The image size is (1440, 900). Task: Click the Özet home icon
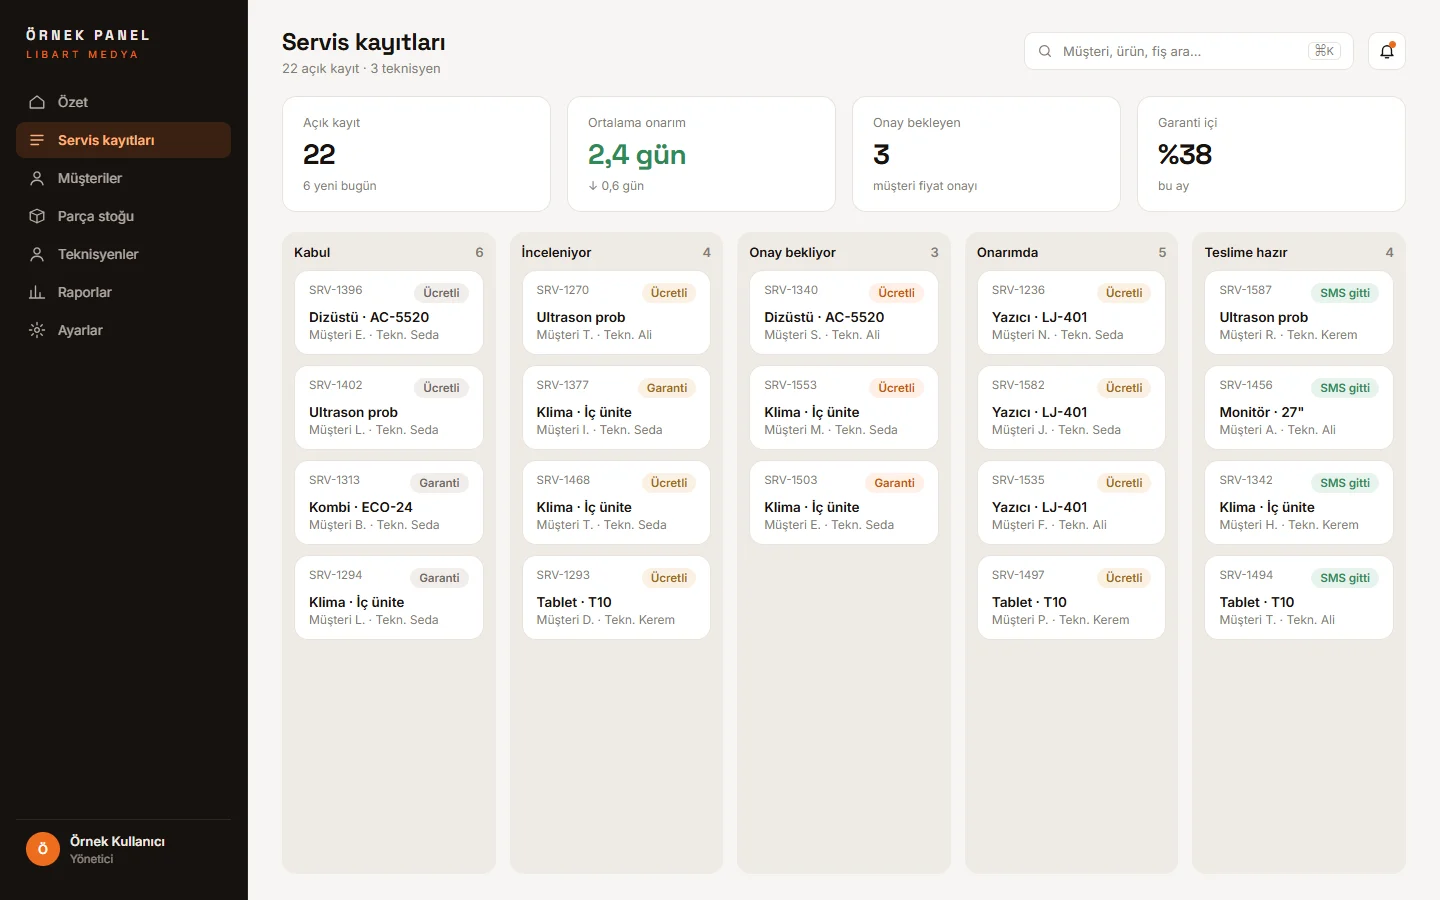click(x=37, y=102)
